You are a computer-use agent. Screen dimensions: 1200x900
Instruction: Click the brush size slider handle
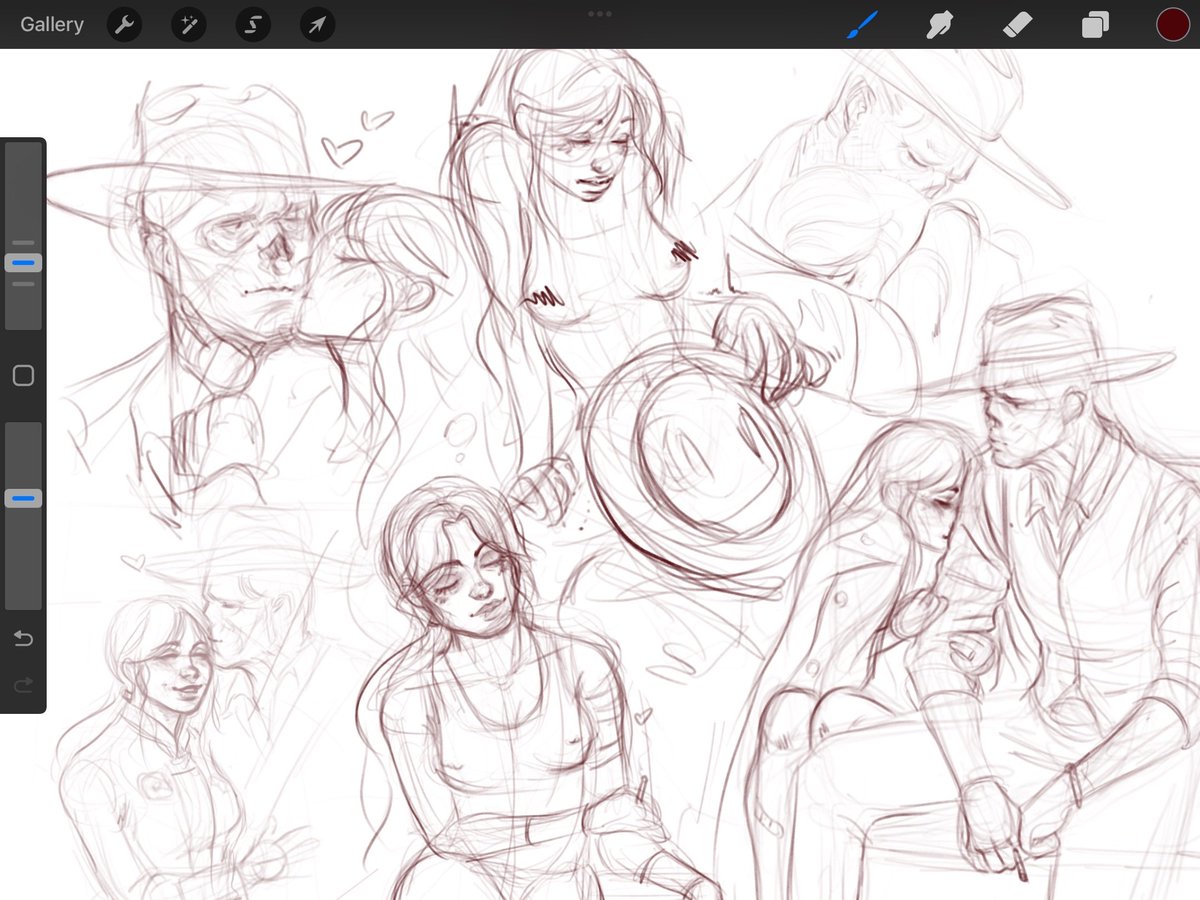23,263
